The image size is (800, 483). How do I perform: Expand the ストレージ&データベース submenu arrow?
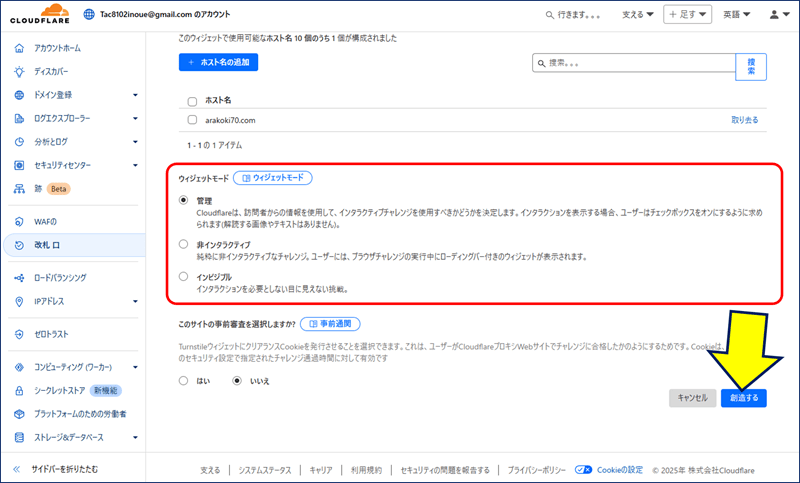tap(135, 438)
